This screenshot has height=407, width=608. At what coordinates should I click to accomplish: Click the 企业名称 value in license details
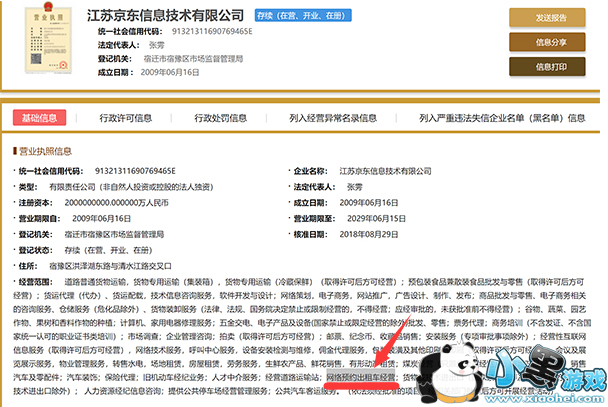(x=385, y=171)
